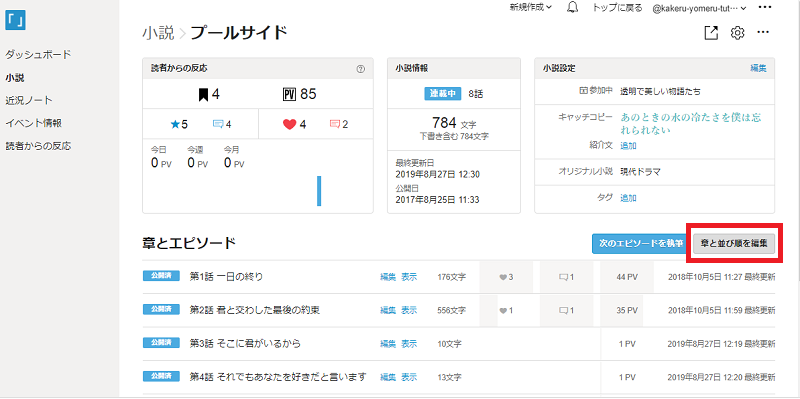The height and width of the screenshot is (399, 800).
Task: Click 現代ドラマ genre text
Action: 640,171
